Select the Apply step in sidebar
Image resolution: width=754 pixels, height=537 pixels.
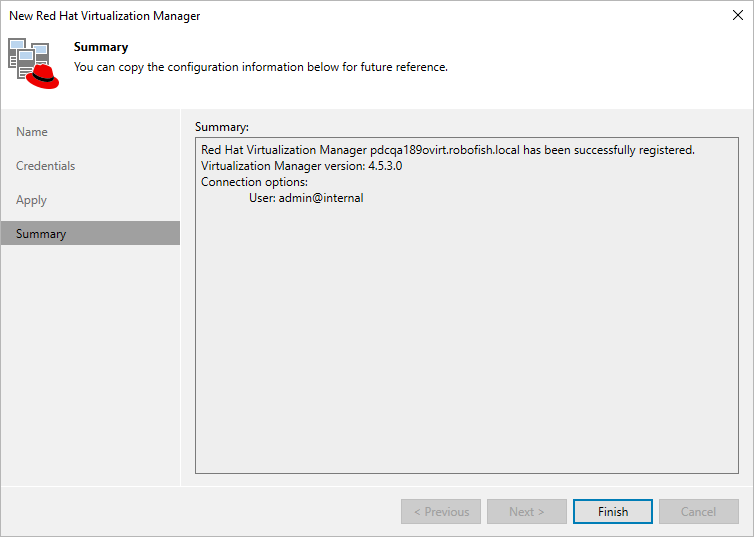[32, 200]
